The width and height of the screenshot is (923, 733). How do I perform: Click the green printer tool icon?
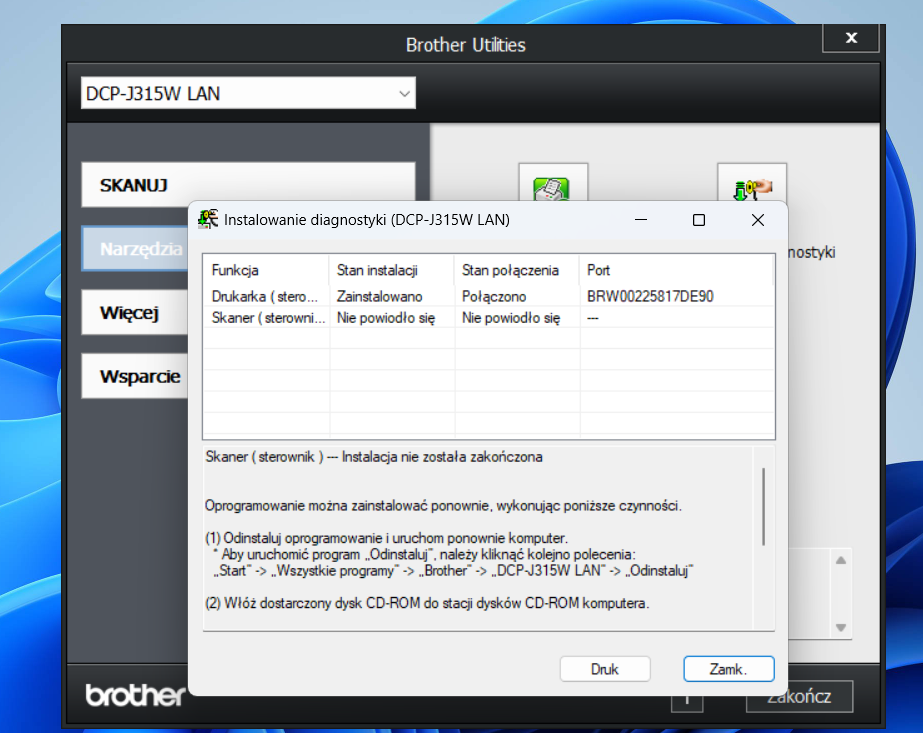pos(552,185)
